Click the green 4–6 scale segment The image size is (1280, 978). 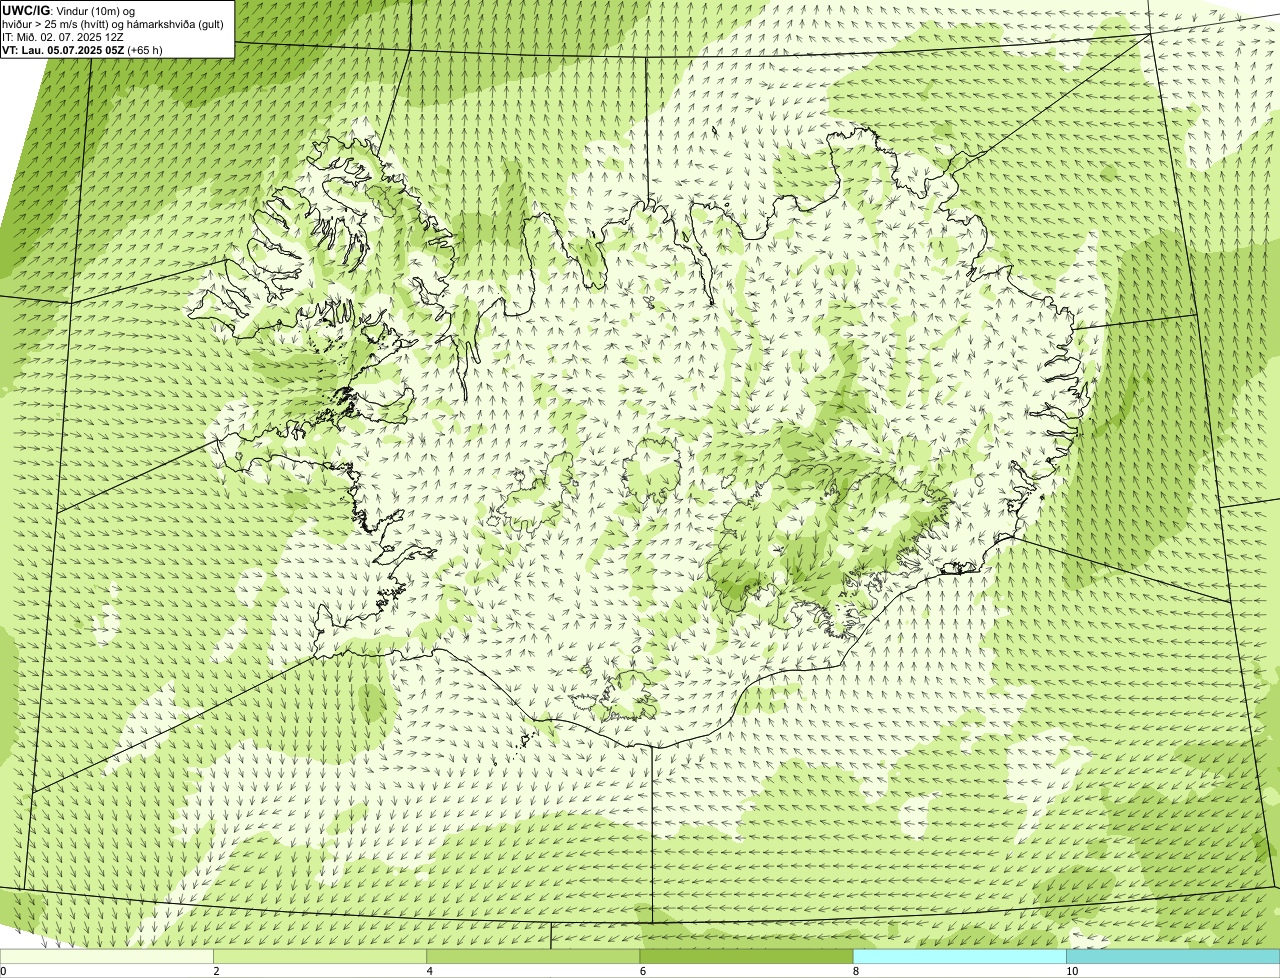click(x=533, y=957)
